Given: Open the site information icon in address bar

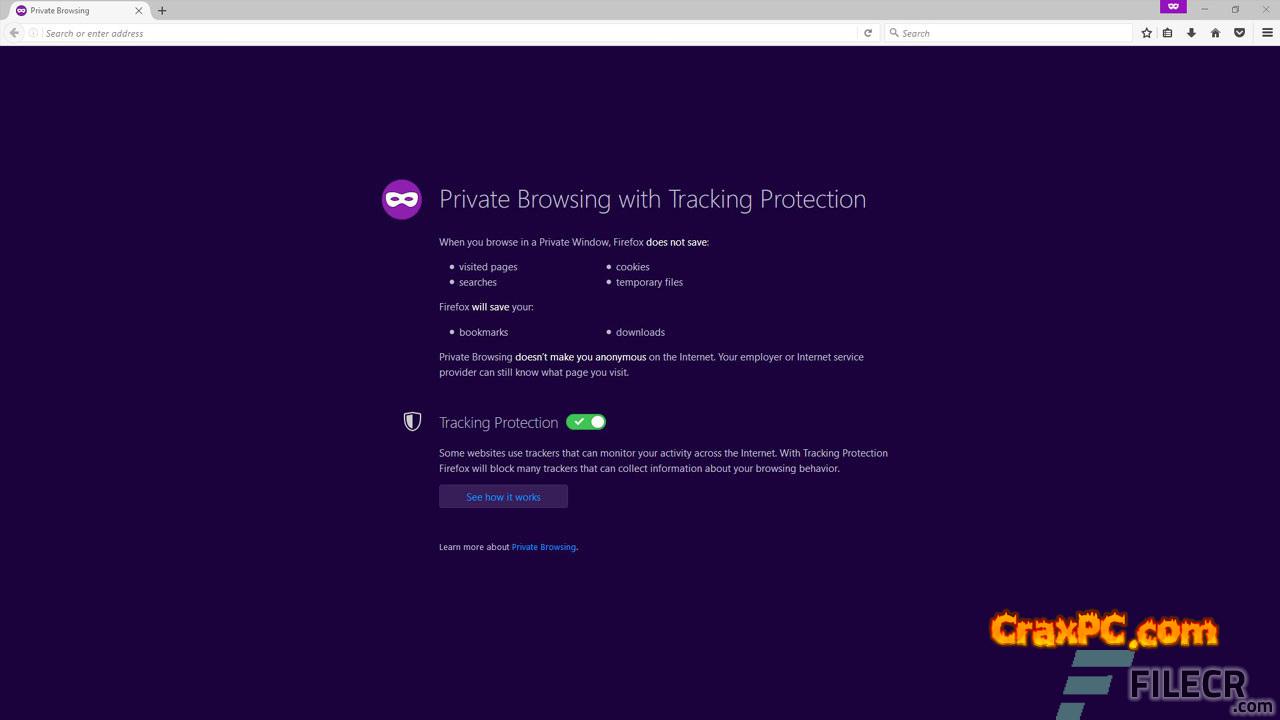Looking at the screenshot, I should (x=34, y=33).
